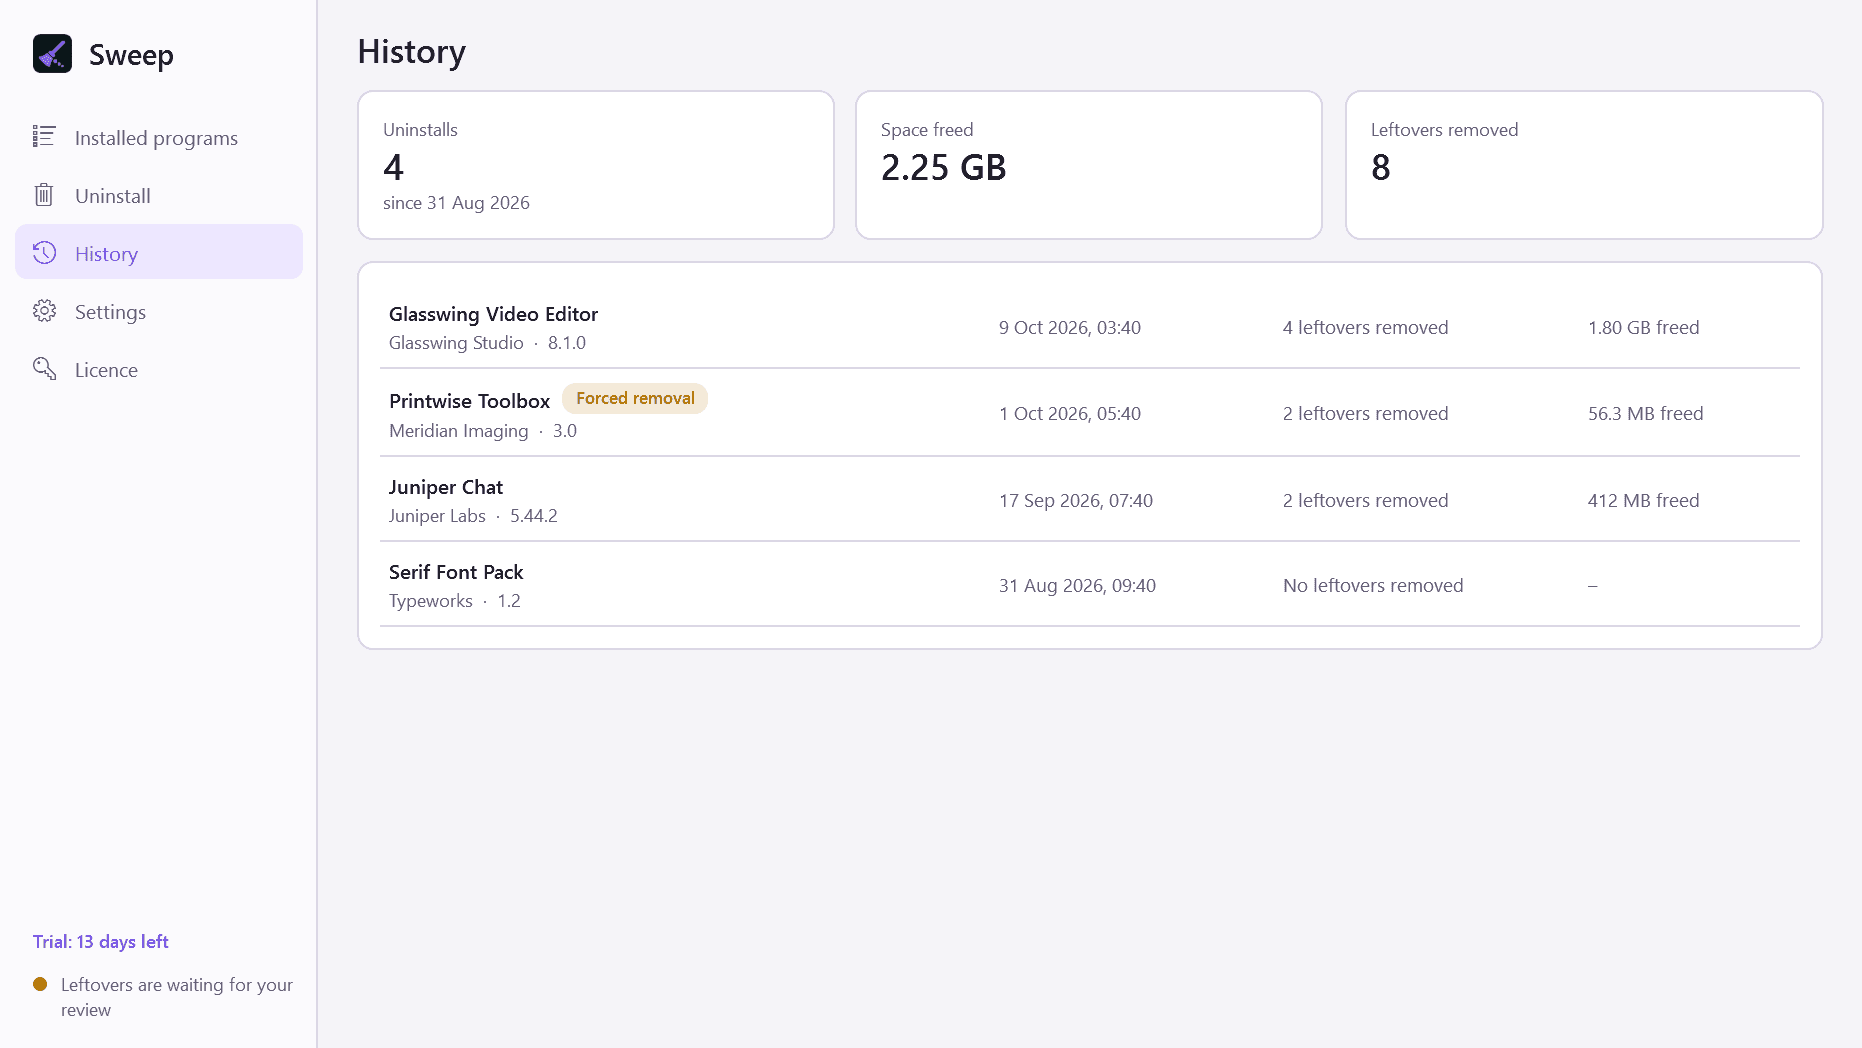Click the Space freed summary card
The height and width of the screenshot is (1048, 1862).
[x=1089, y=165]
